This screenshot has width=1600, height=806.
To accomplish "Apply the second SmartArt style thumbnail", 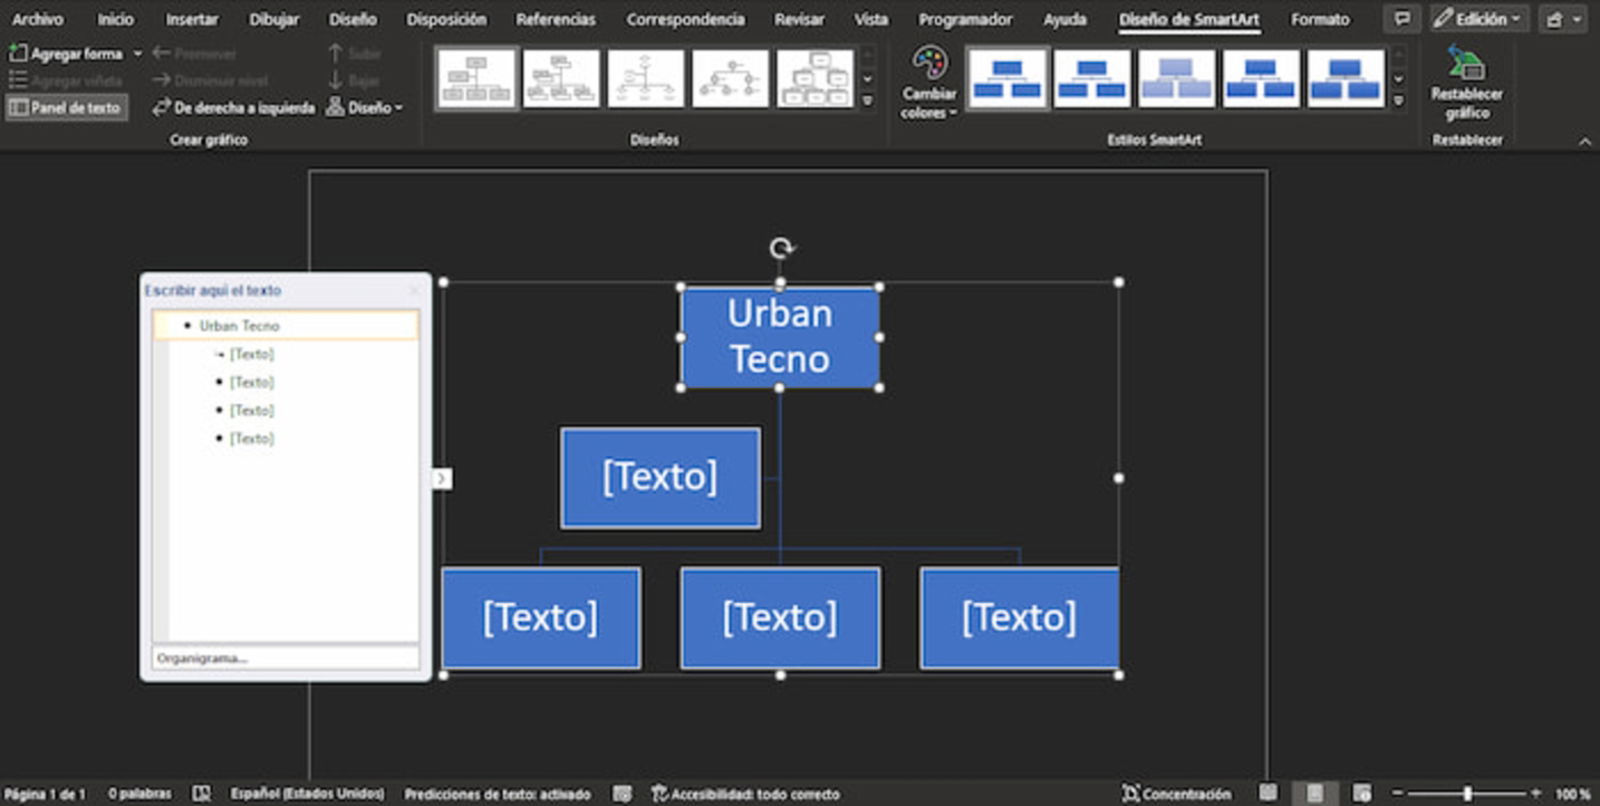I will click(1092, 78).
